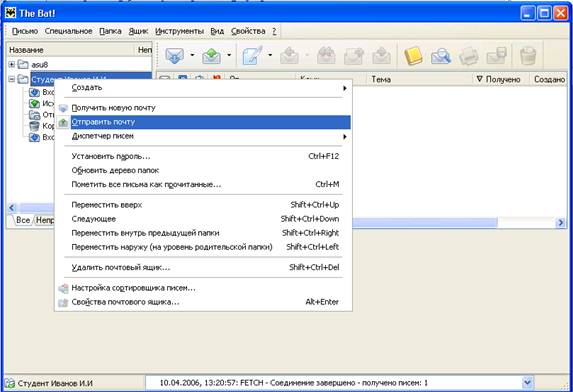Open the Свойства menu
Image resolution: width=573 pixels, height=392 pixels.
[x=248, y=31]
